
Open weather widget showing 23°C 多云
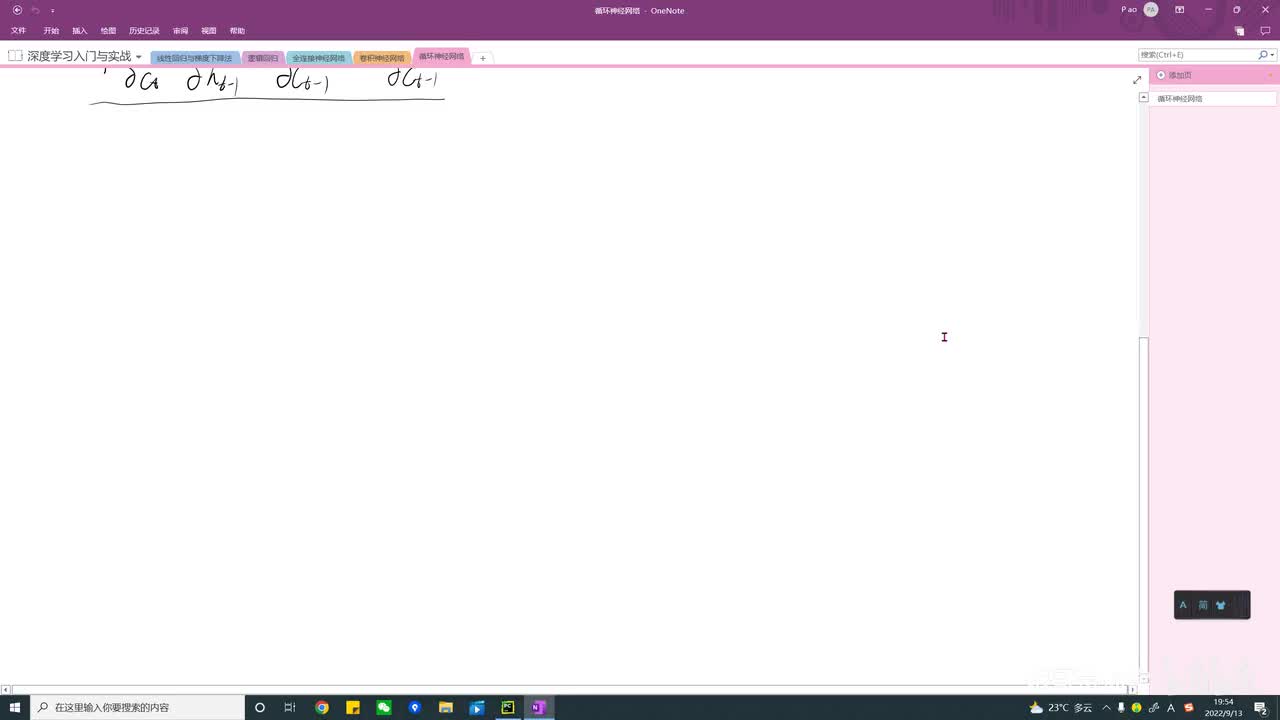1061,707
